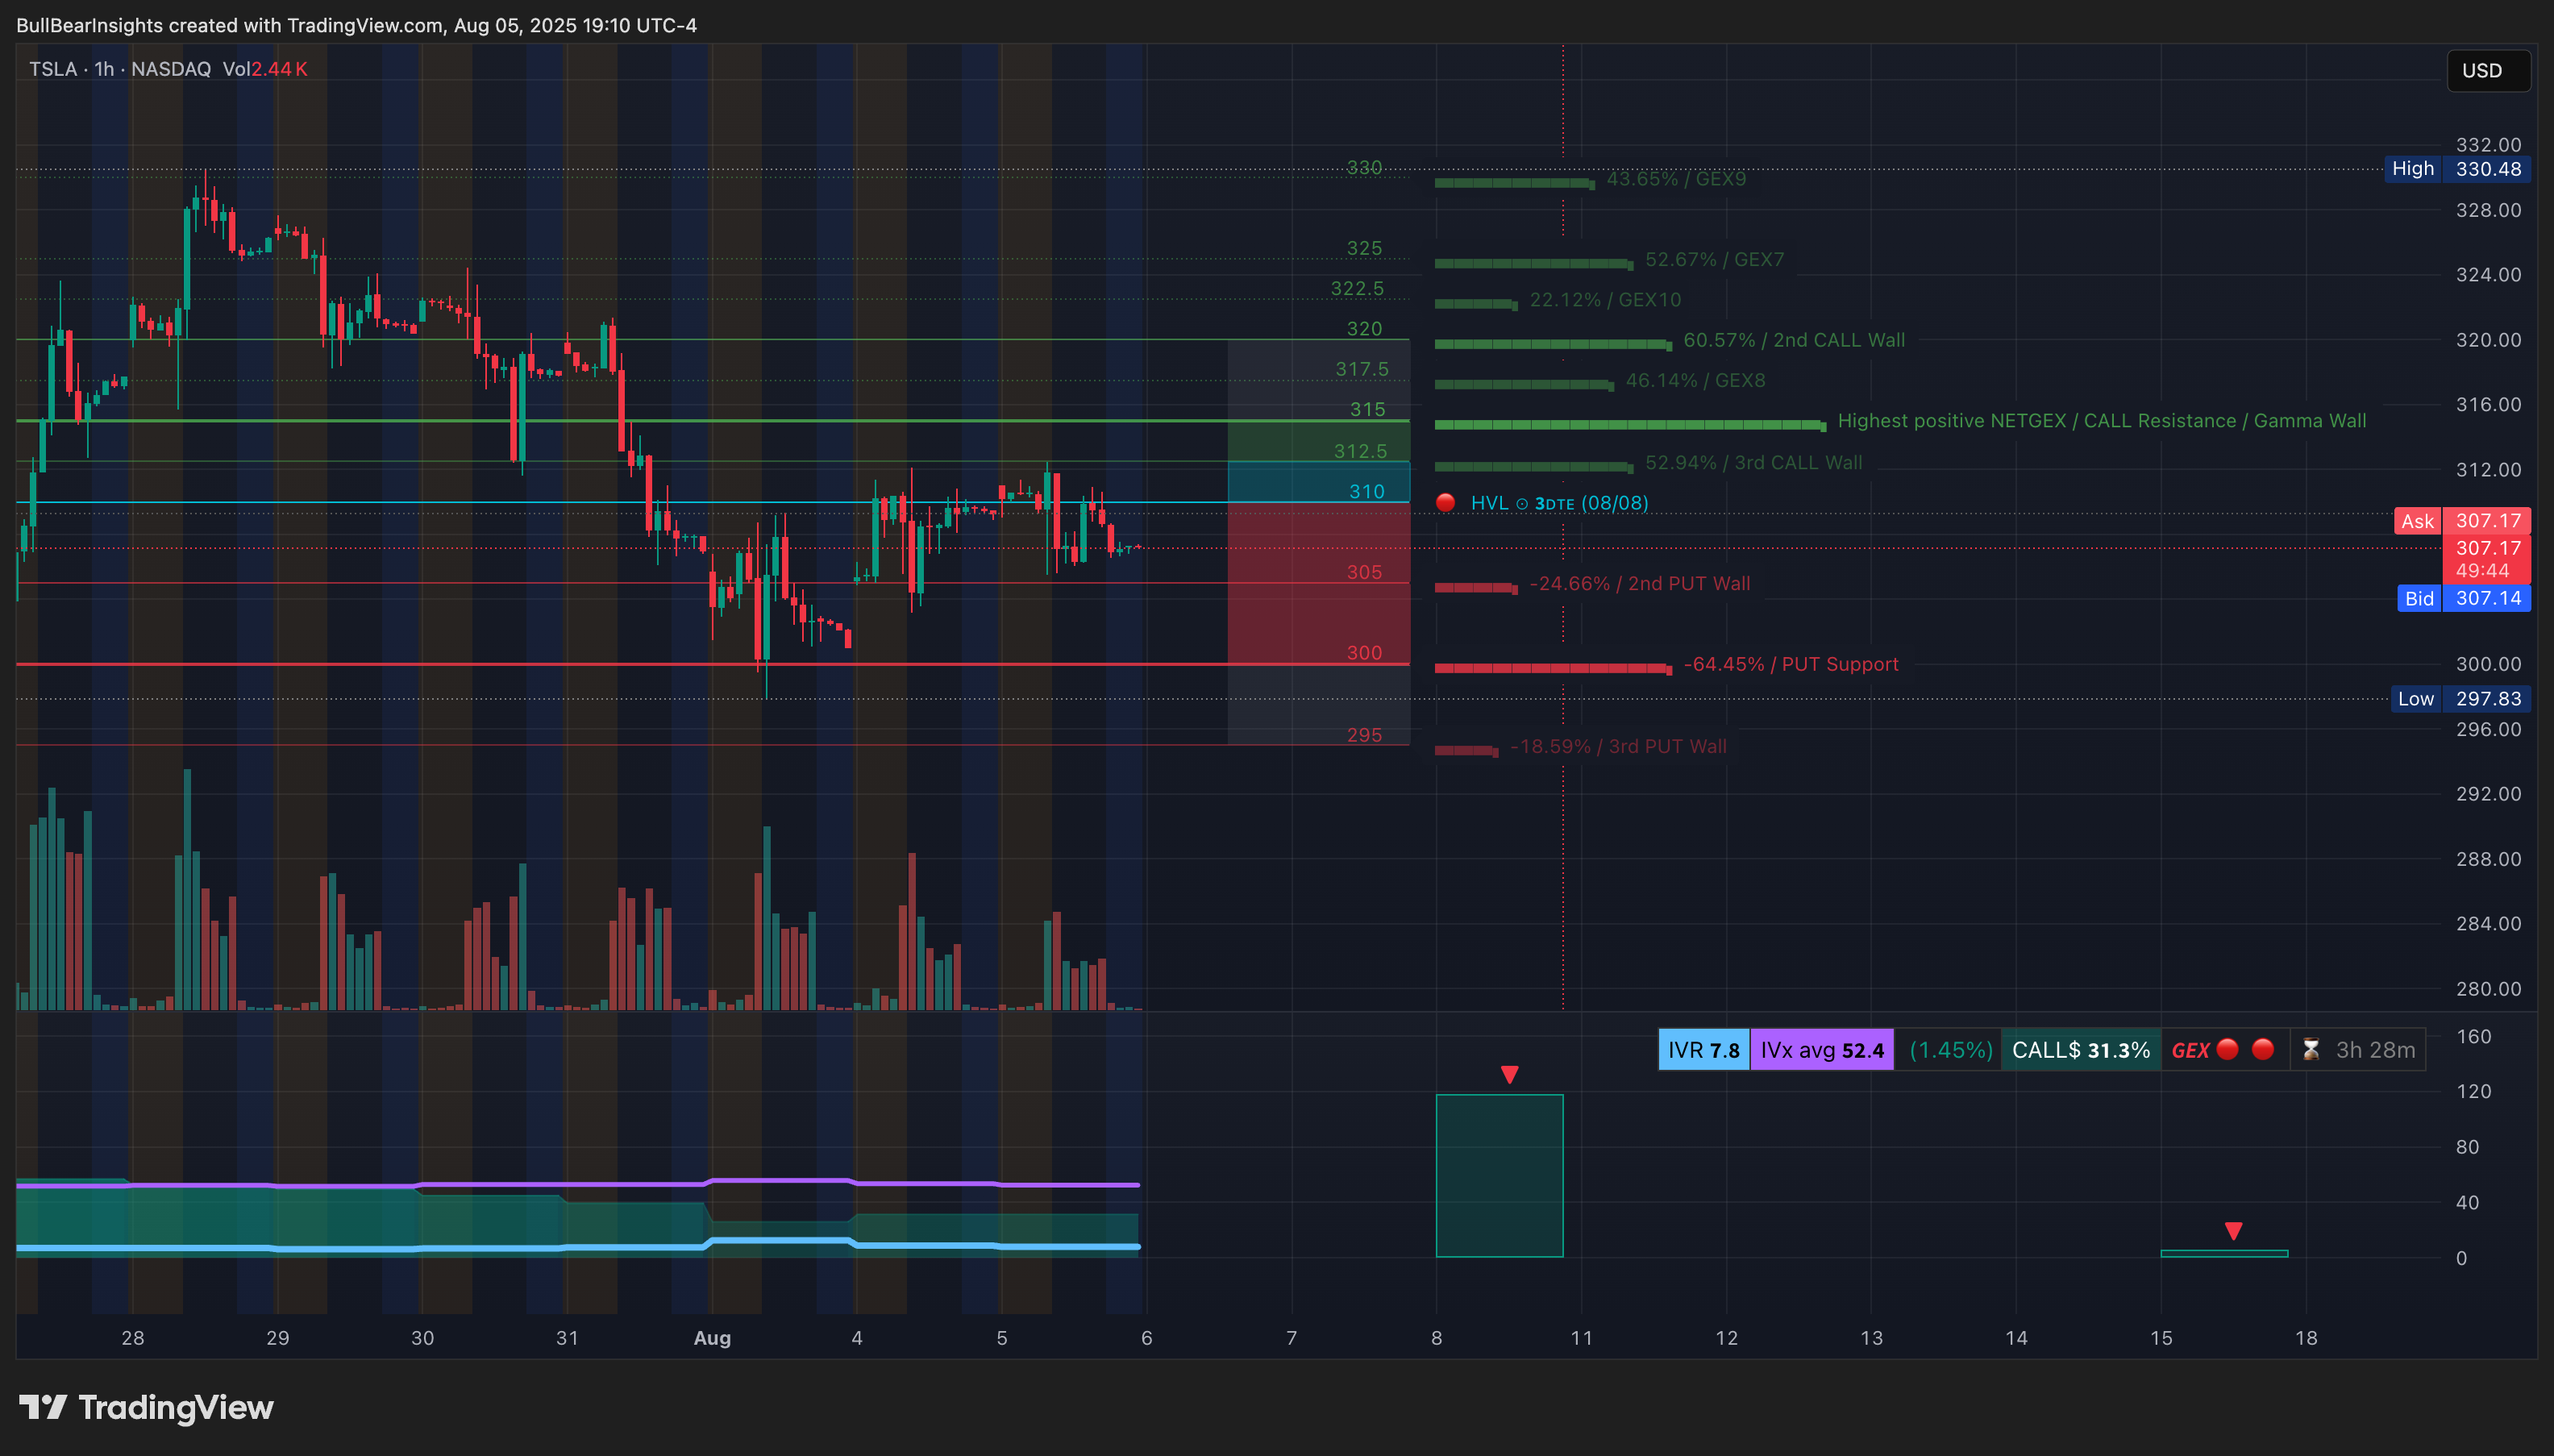Click the 160 value on the lower pane scale
Screen dimensions: 2554x1456
(2474, 1037)
